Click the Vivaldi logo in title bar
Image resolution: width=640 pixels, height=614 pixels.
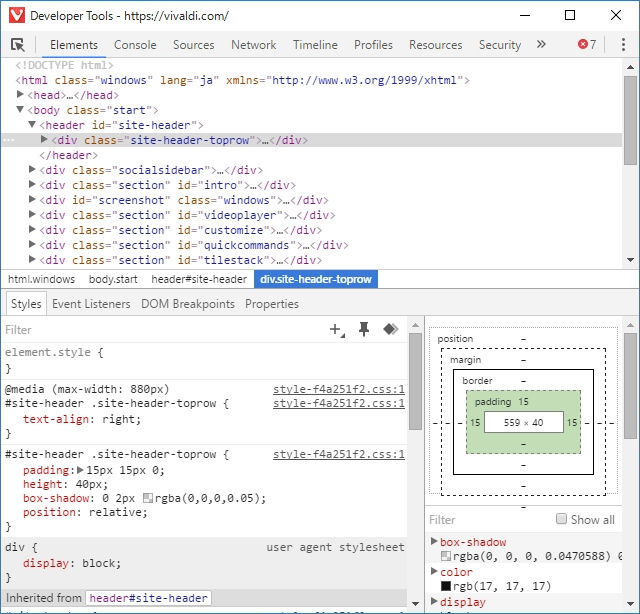click(17, 16)
